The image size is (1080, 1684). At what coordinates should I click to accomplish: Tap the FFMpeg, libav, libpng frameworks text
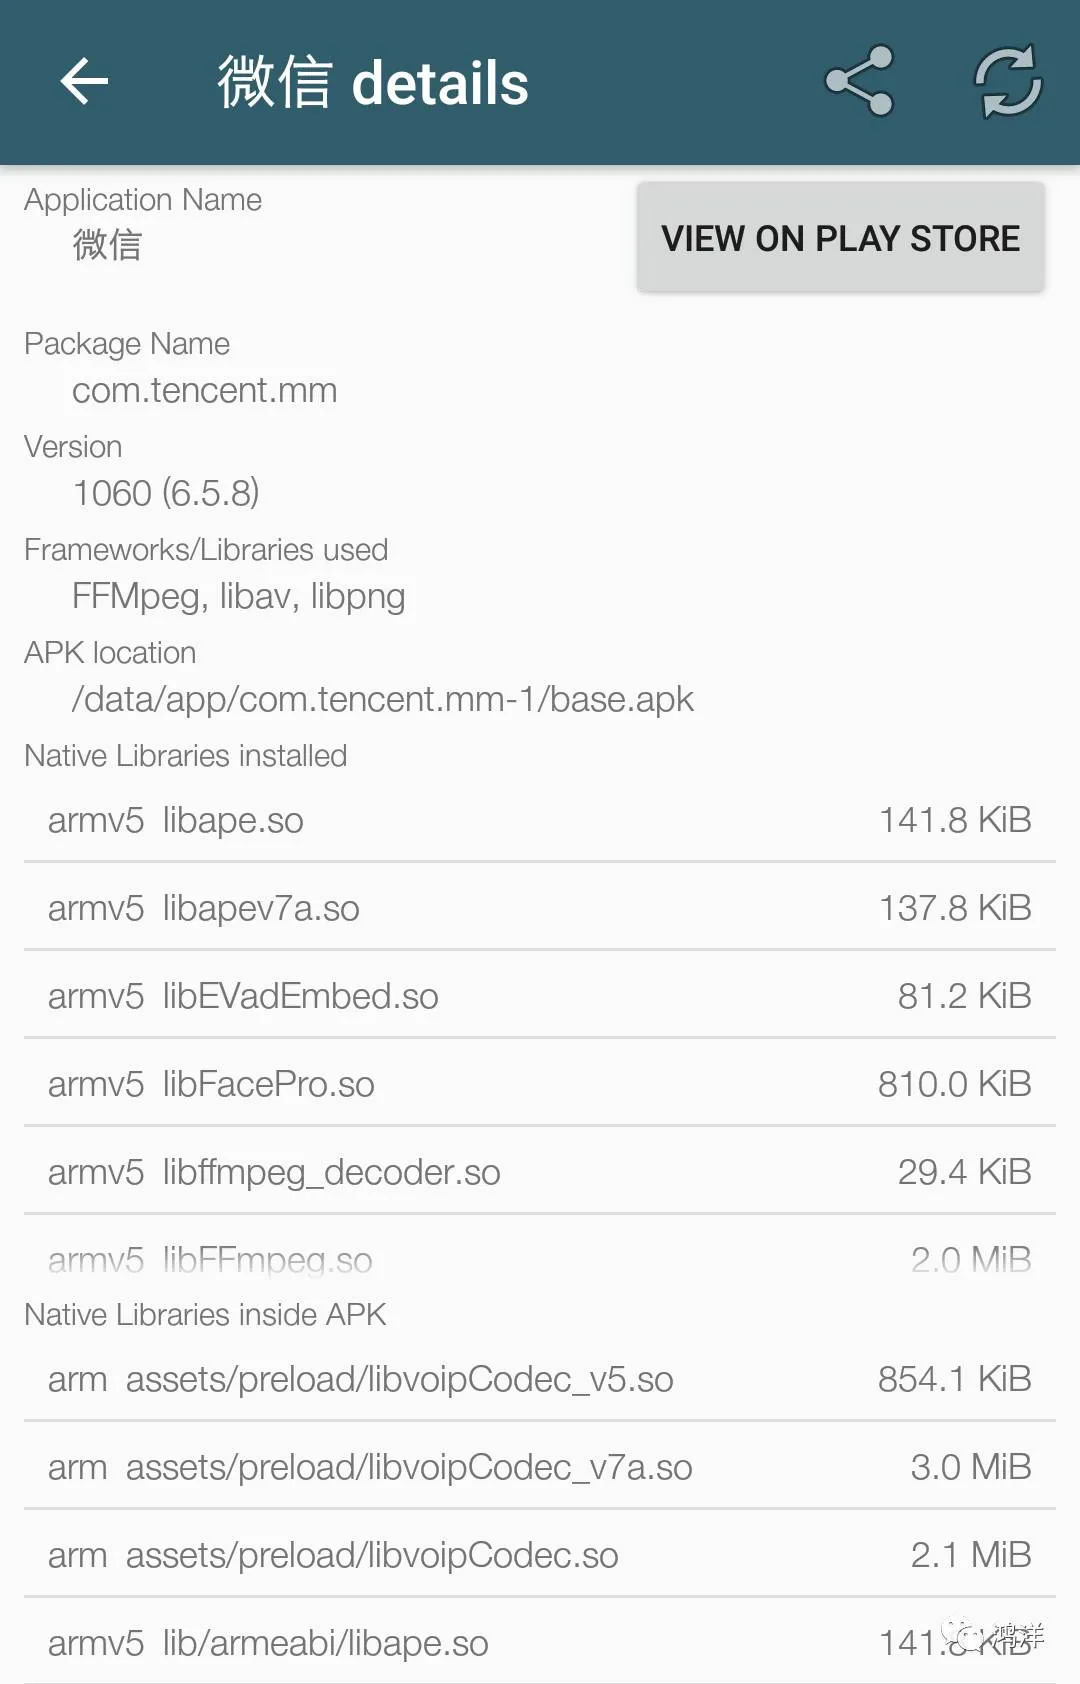coord(238,596)
